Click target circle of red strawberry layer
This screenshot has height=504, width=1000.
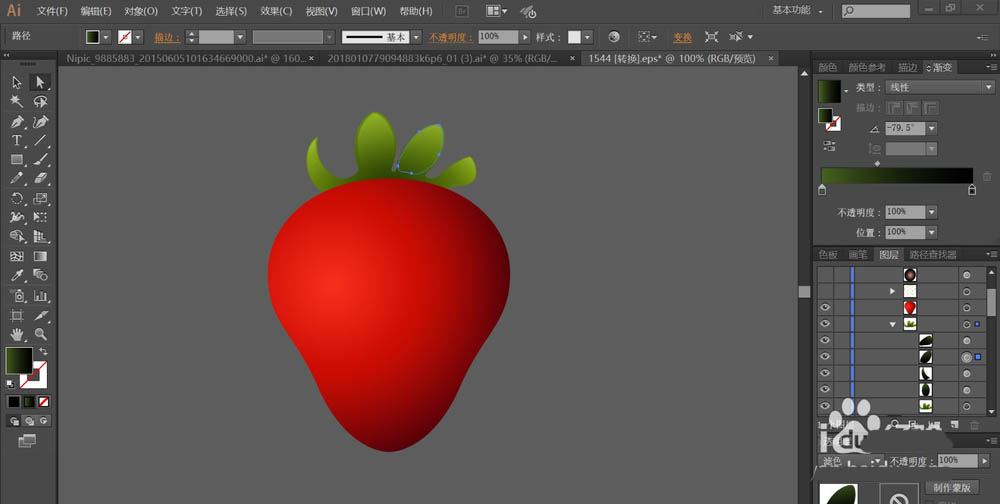pos(967,308)
